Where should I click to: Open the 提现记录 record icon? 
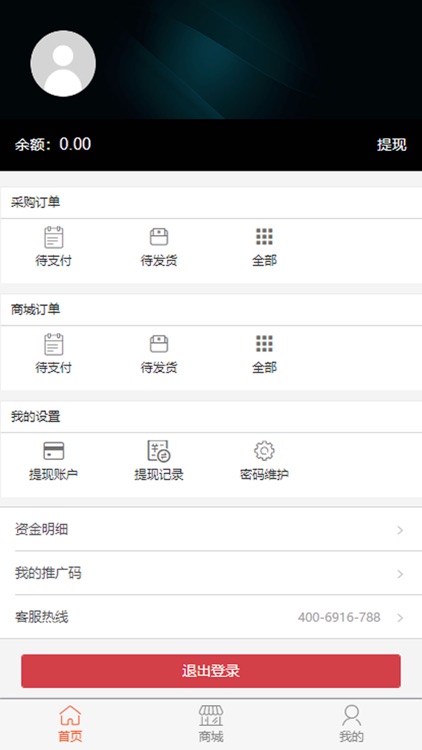(x=159, y=451)
